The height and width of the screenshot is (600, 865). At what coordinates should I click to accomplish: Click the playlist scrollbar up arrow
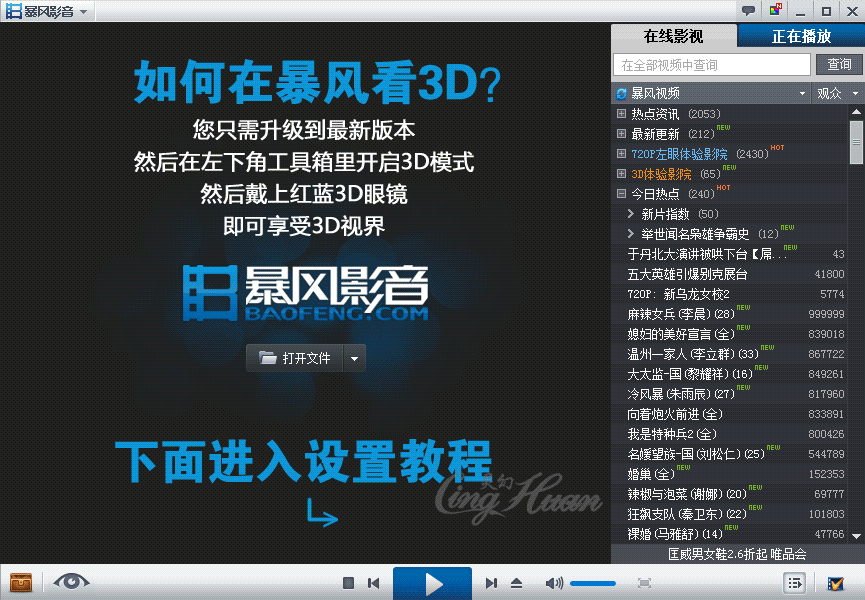click(x=856, y=112)
